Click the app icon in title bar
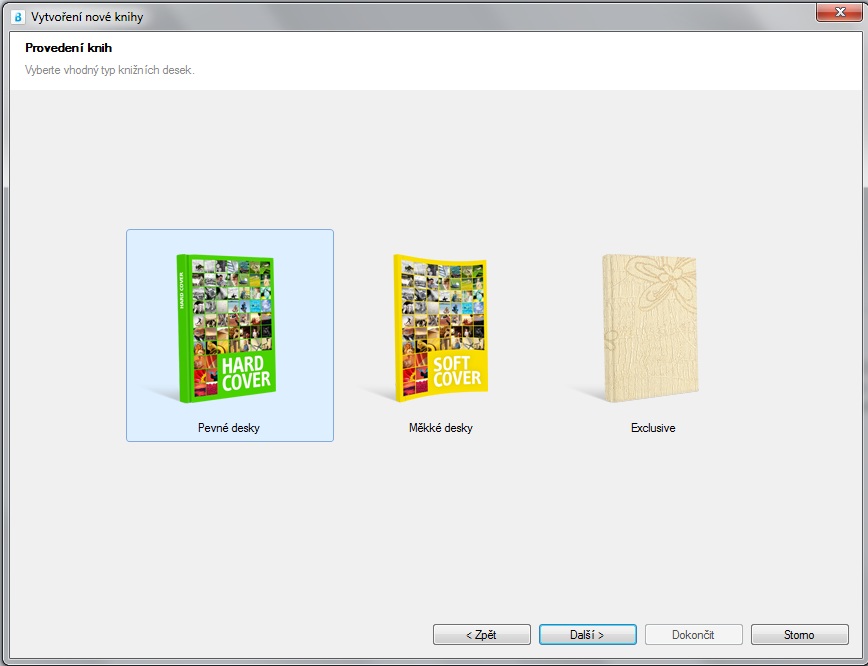Viewport: 868px width, 666px height. [18, 17]
